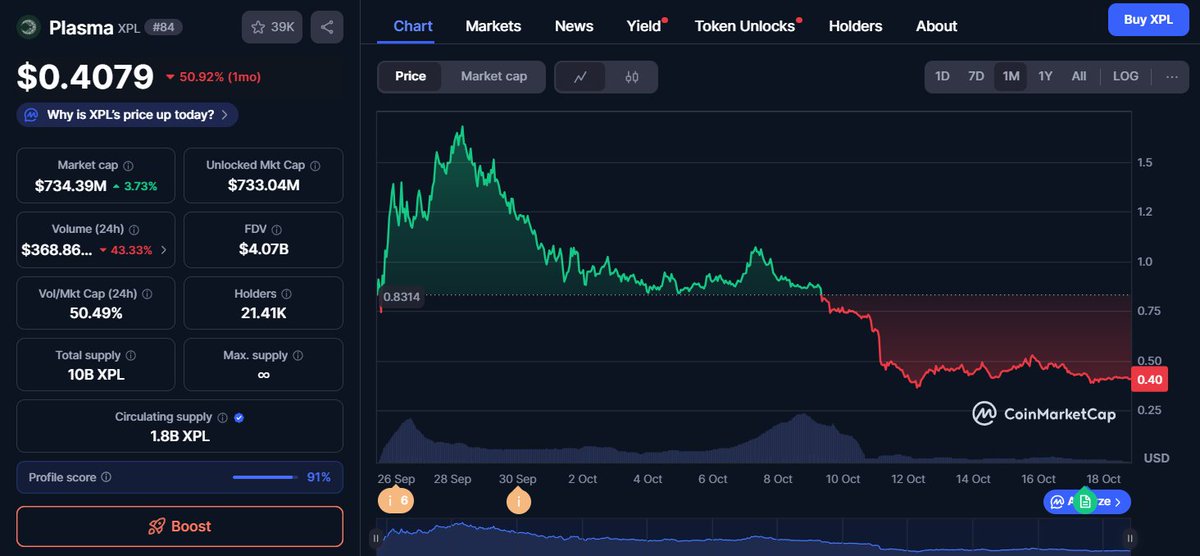Select the line chart type icon
Screen dimensions: 1200x556
[x=581, y=77]
